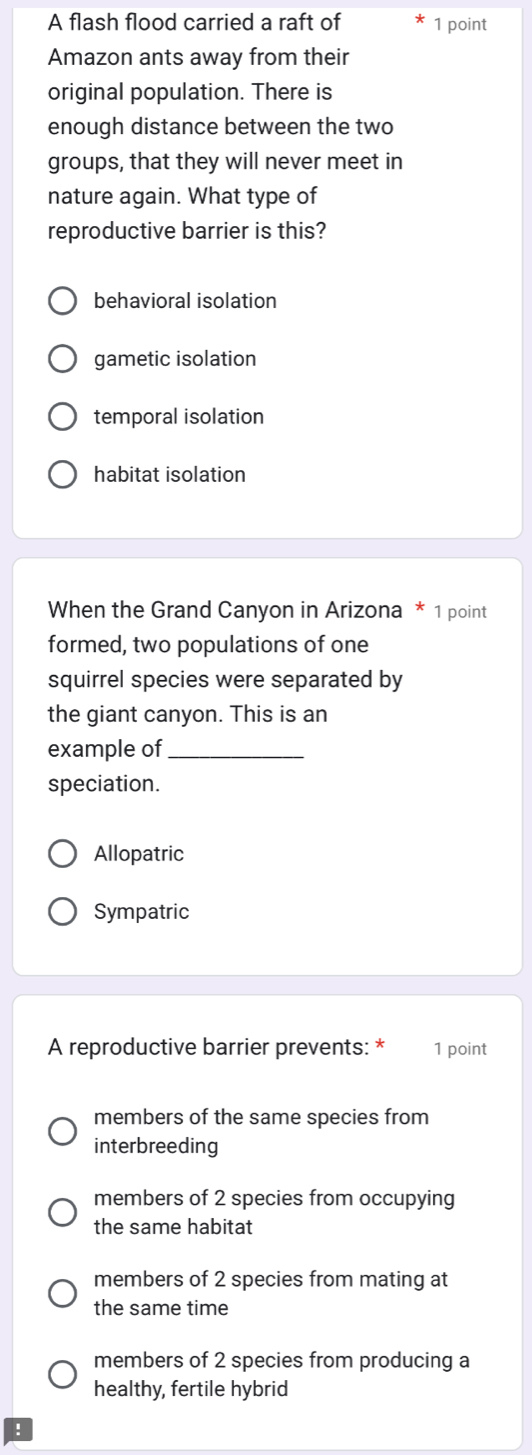This screenshot has width=532, height=1455.
Task: Click the temporal isolation label text
Action: pos(179,417)
